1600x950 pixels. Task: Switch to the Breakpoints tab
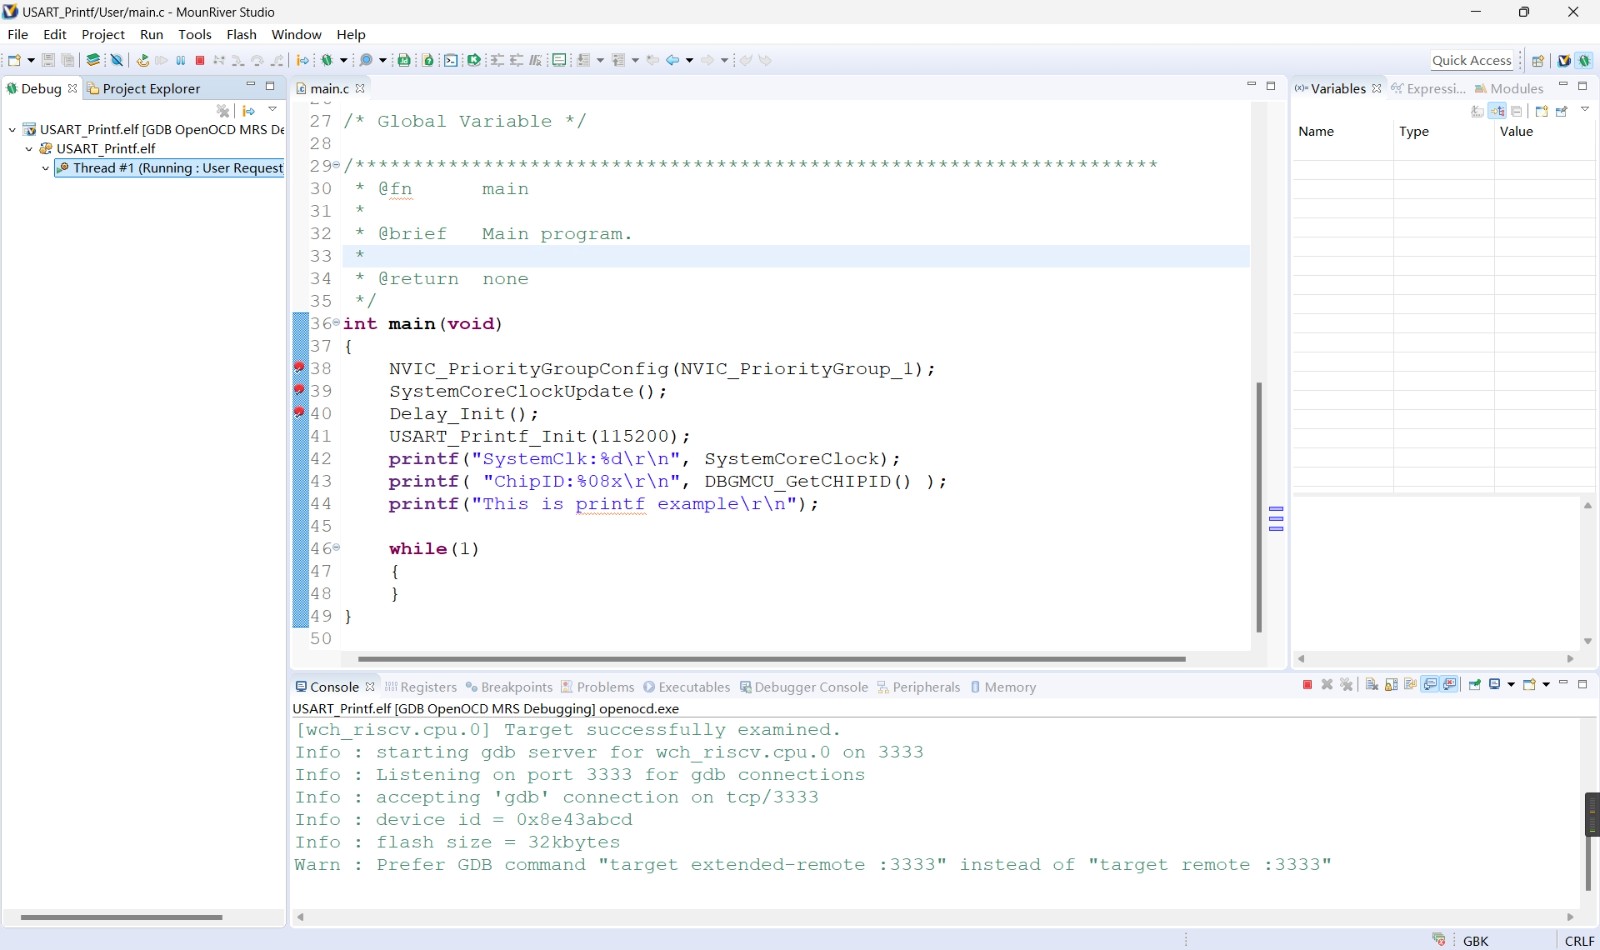(509, 687)
